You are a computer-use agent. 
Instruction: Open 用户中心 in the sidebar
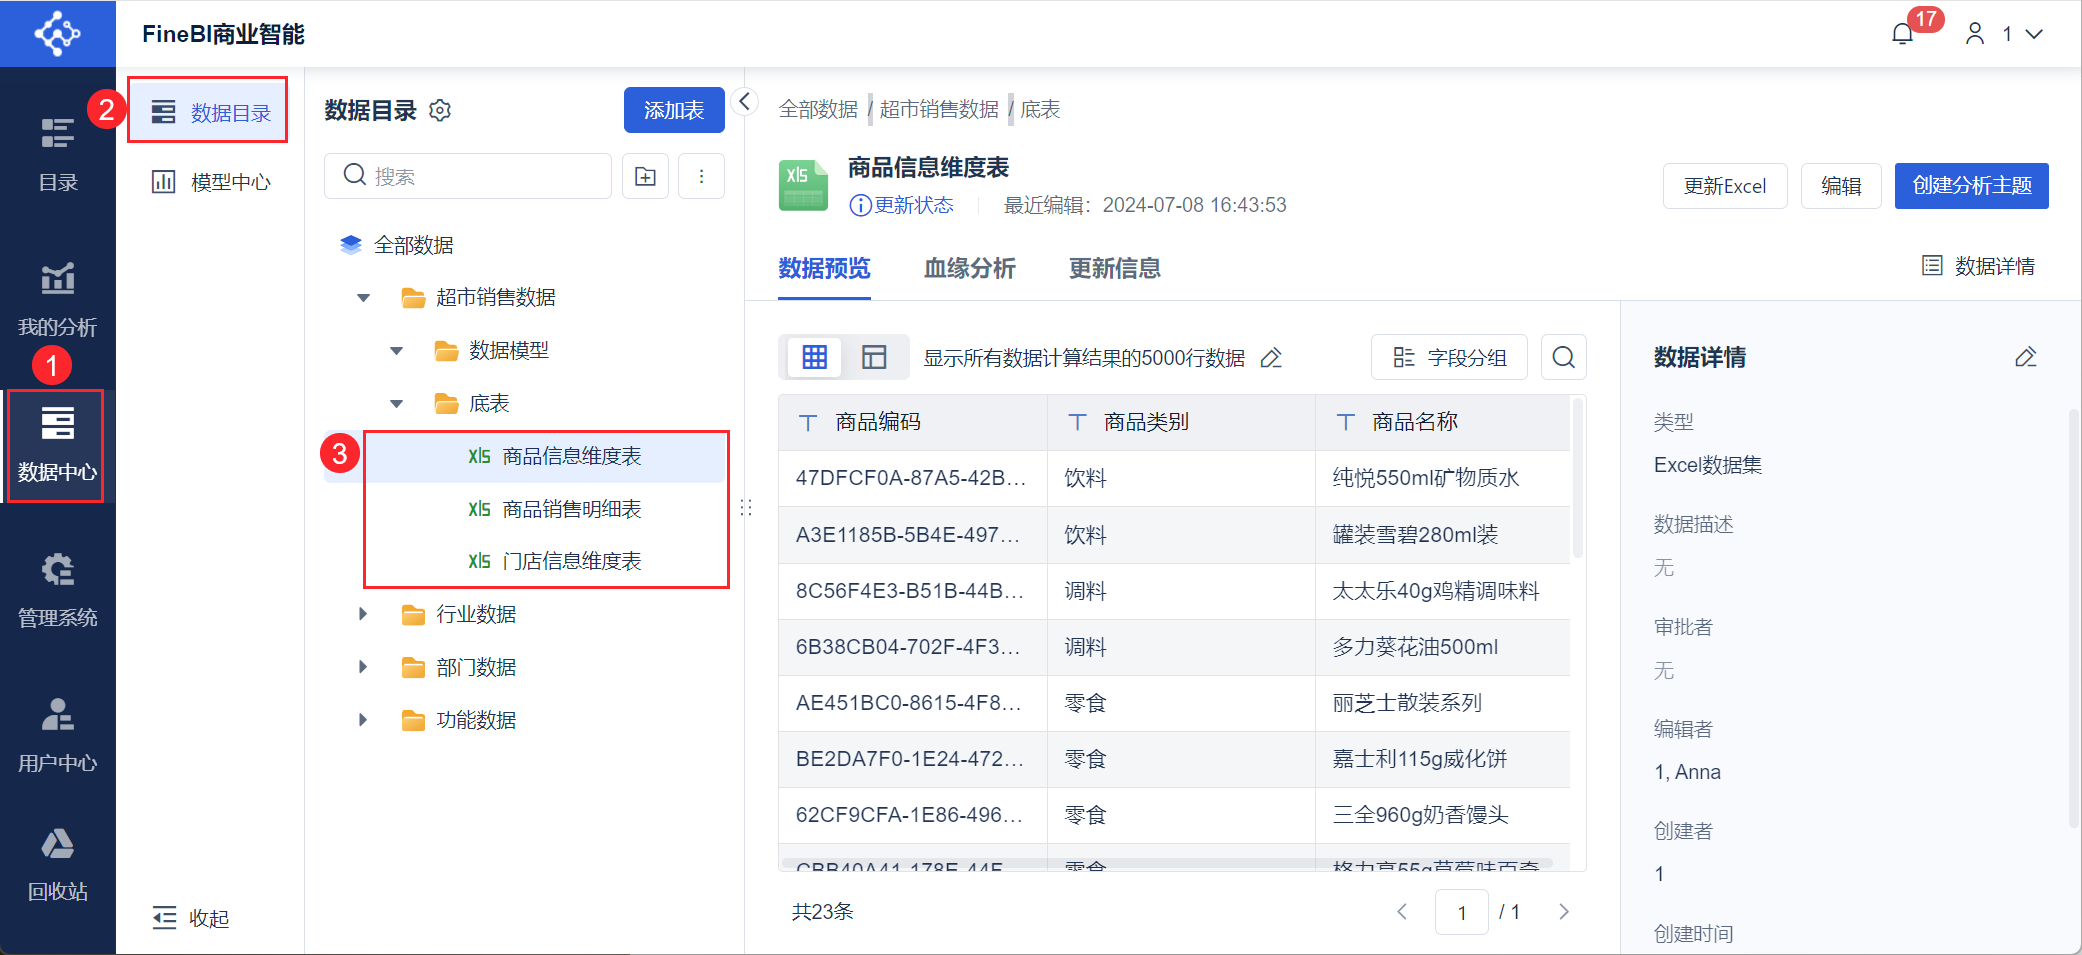pos(58,734)
